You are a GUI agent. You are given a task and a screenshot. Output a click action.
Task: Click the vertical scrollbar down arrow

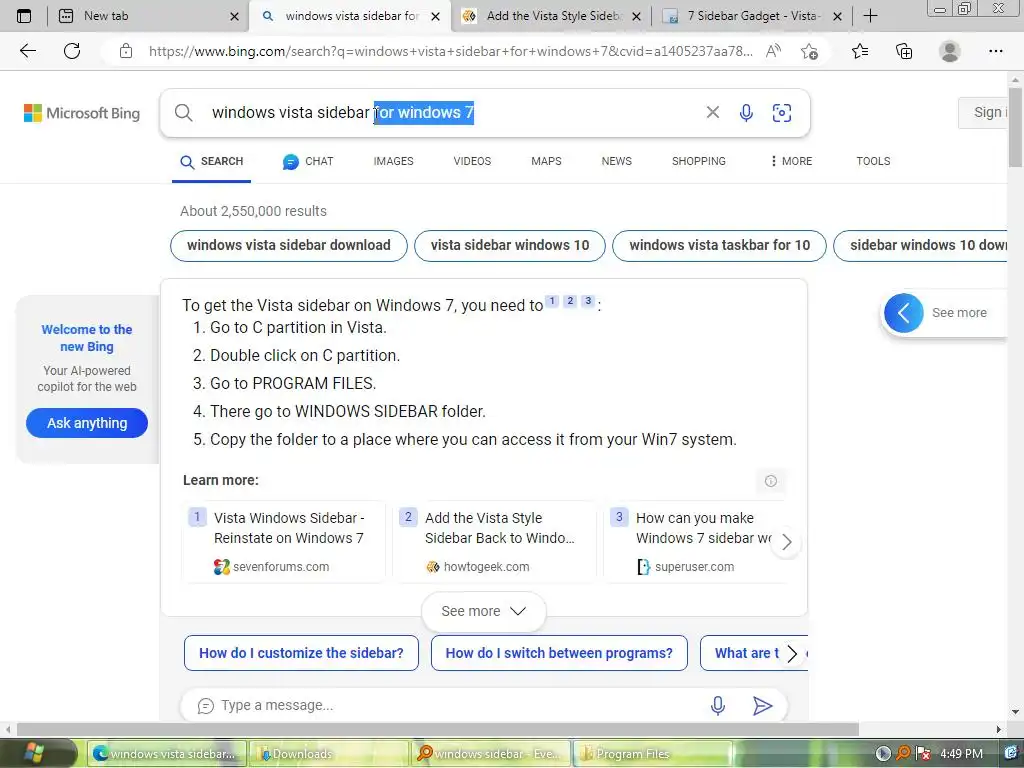[1015, 712]
